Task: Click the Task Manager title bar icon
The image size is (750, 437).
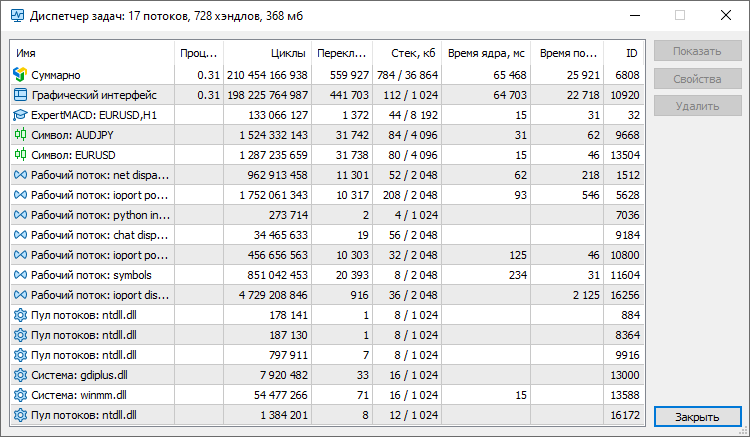Action: 17,16
